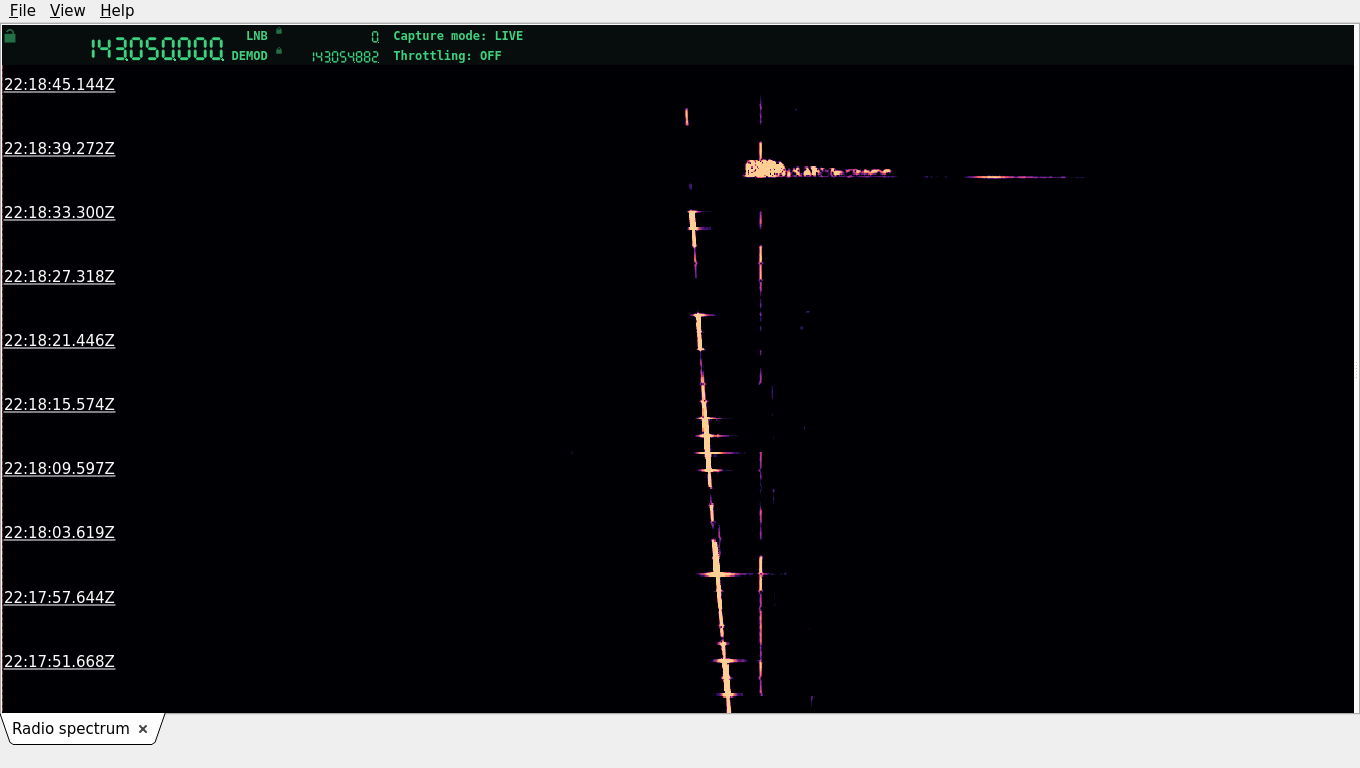Click the 22:17:51.668Z waterfall timestamp
The width and height of the screenshot is (1360, 768).
tap(59, 662)
